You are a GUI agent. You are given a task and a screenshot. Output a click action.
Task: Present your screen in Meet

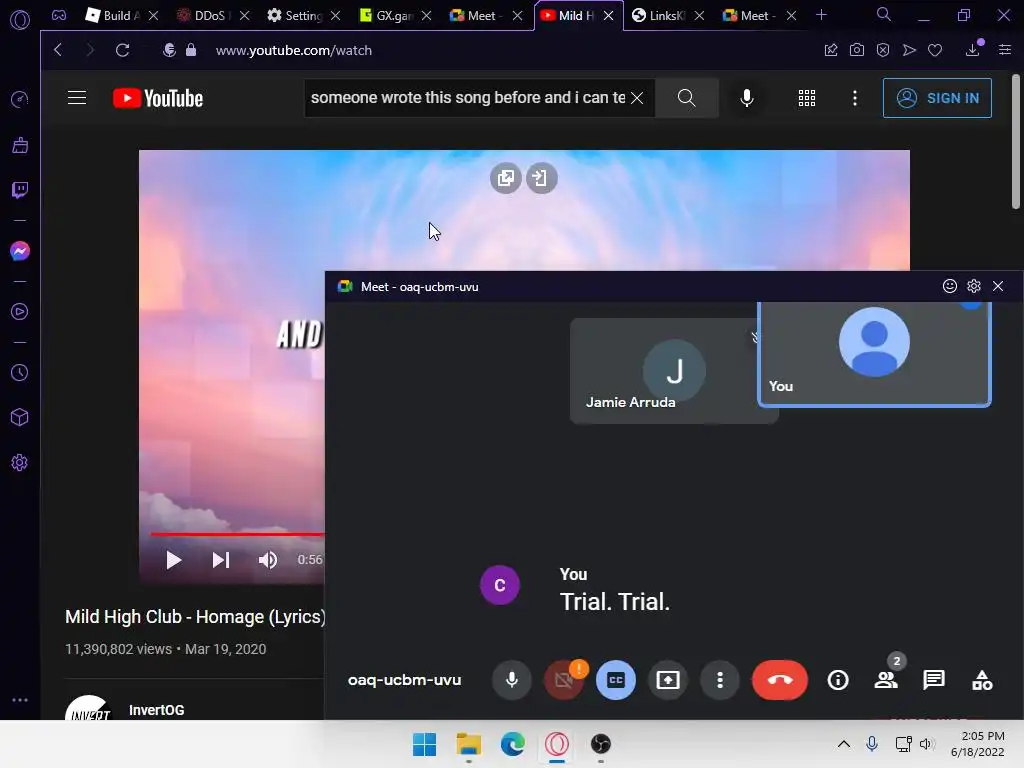coord(668,680)
